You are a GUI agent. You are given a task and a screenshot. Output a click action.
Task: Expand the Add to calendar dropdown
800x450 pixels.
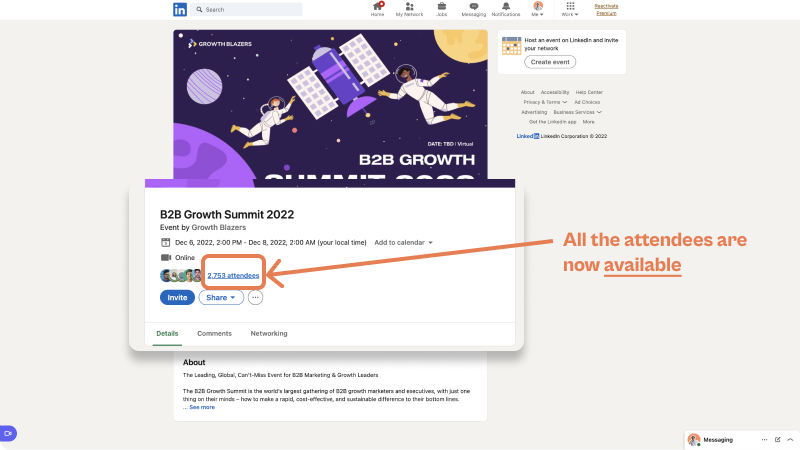(404, 242)
